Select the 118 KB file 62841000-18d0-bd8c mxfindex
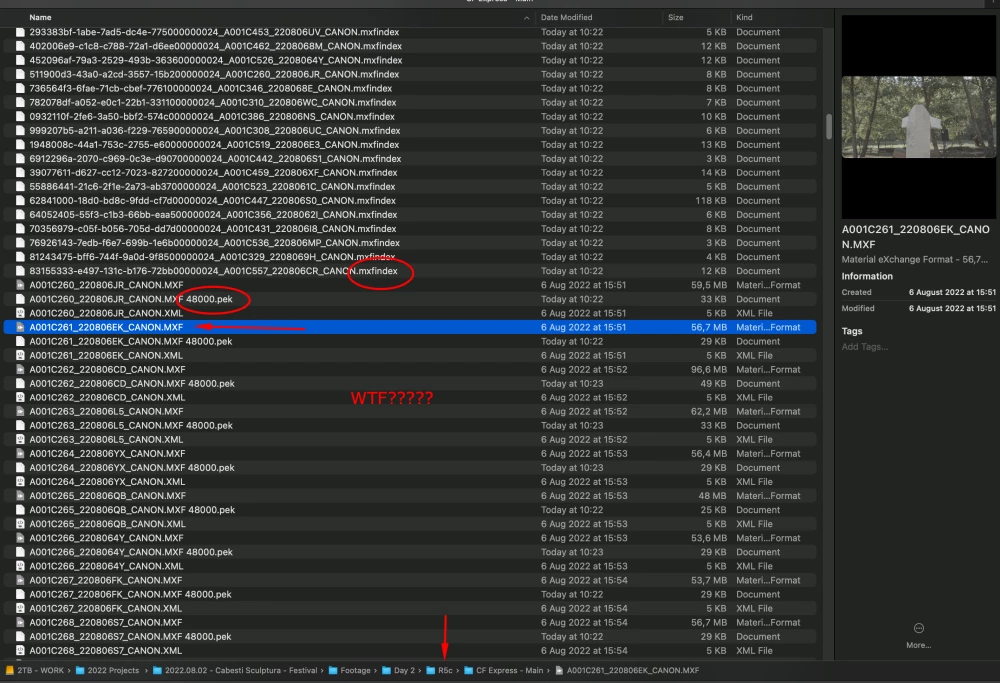 point(212,200)
